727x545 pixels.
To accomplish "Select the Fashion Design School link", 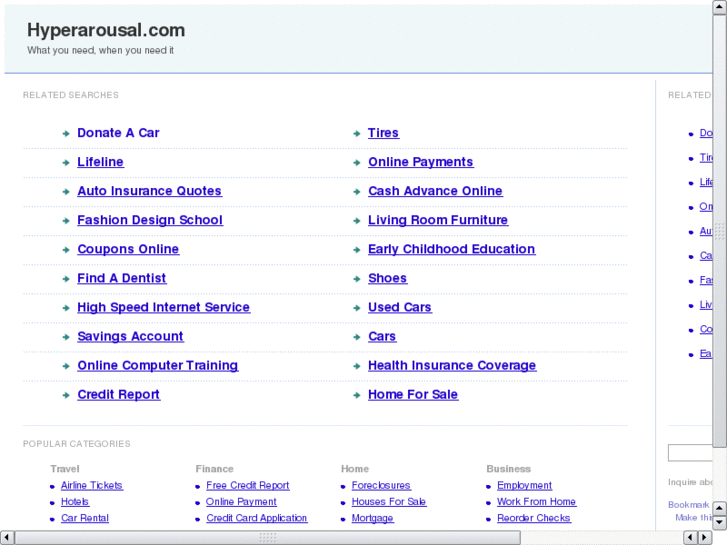I will (150, 220).
